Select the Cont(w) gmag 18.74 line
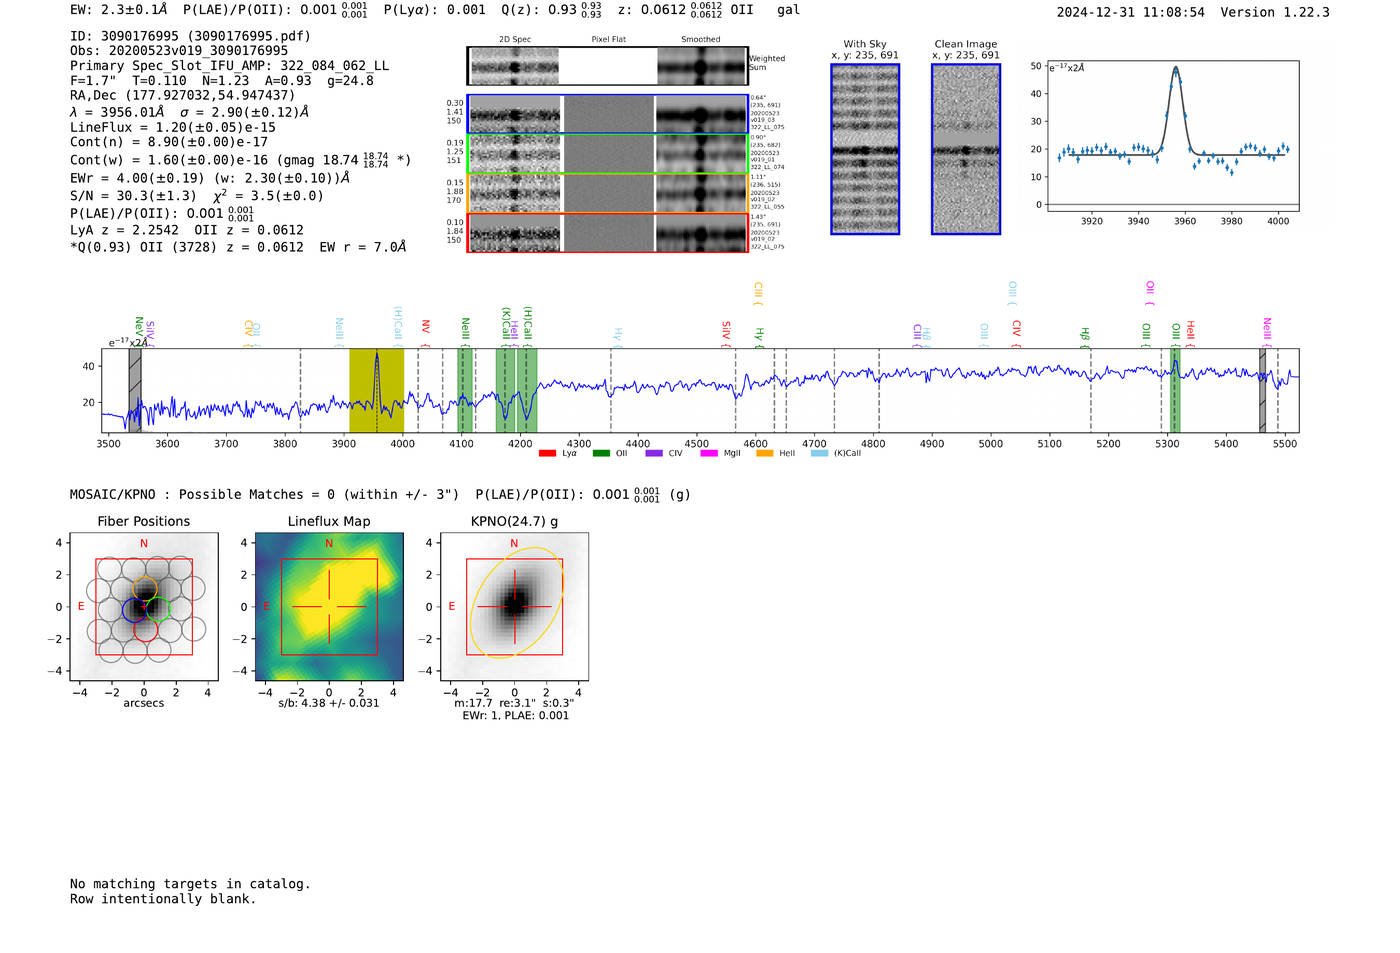 pos(241,160)
